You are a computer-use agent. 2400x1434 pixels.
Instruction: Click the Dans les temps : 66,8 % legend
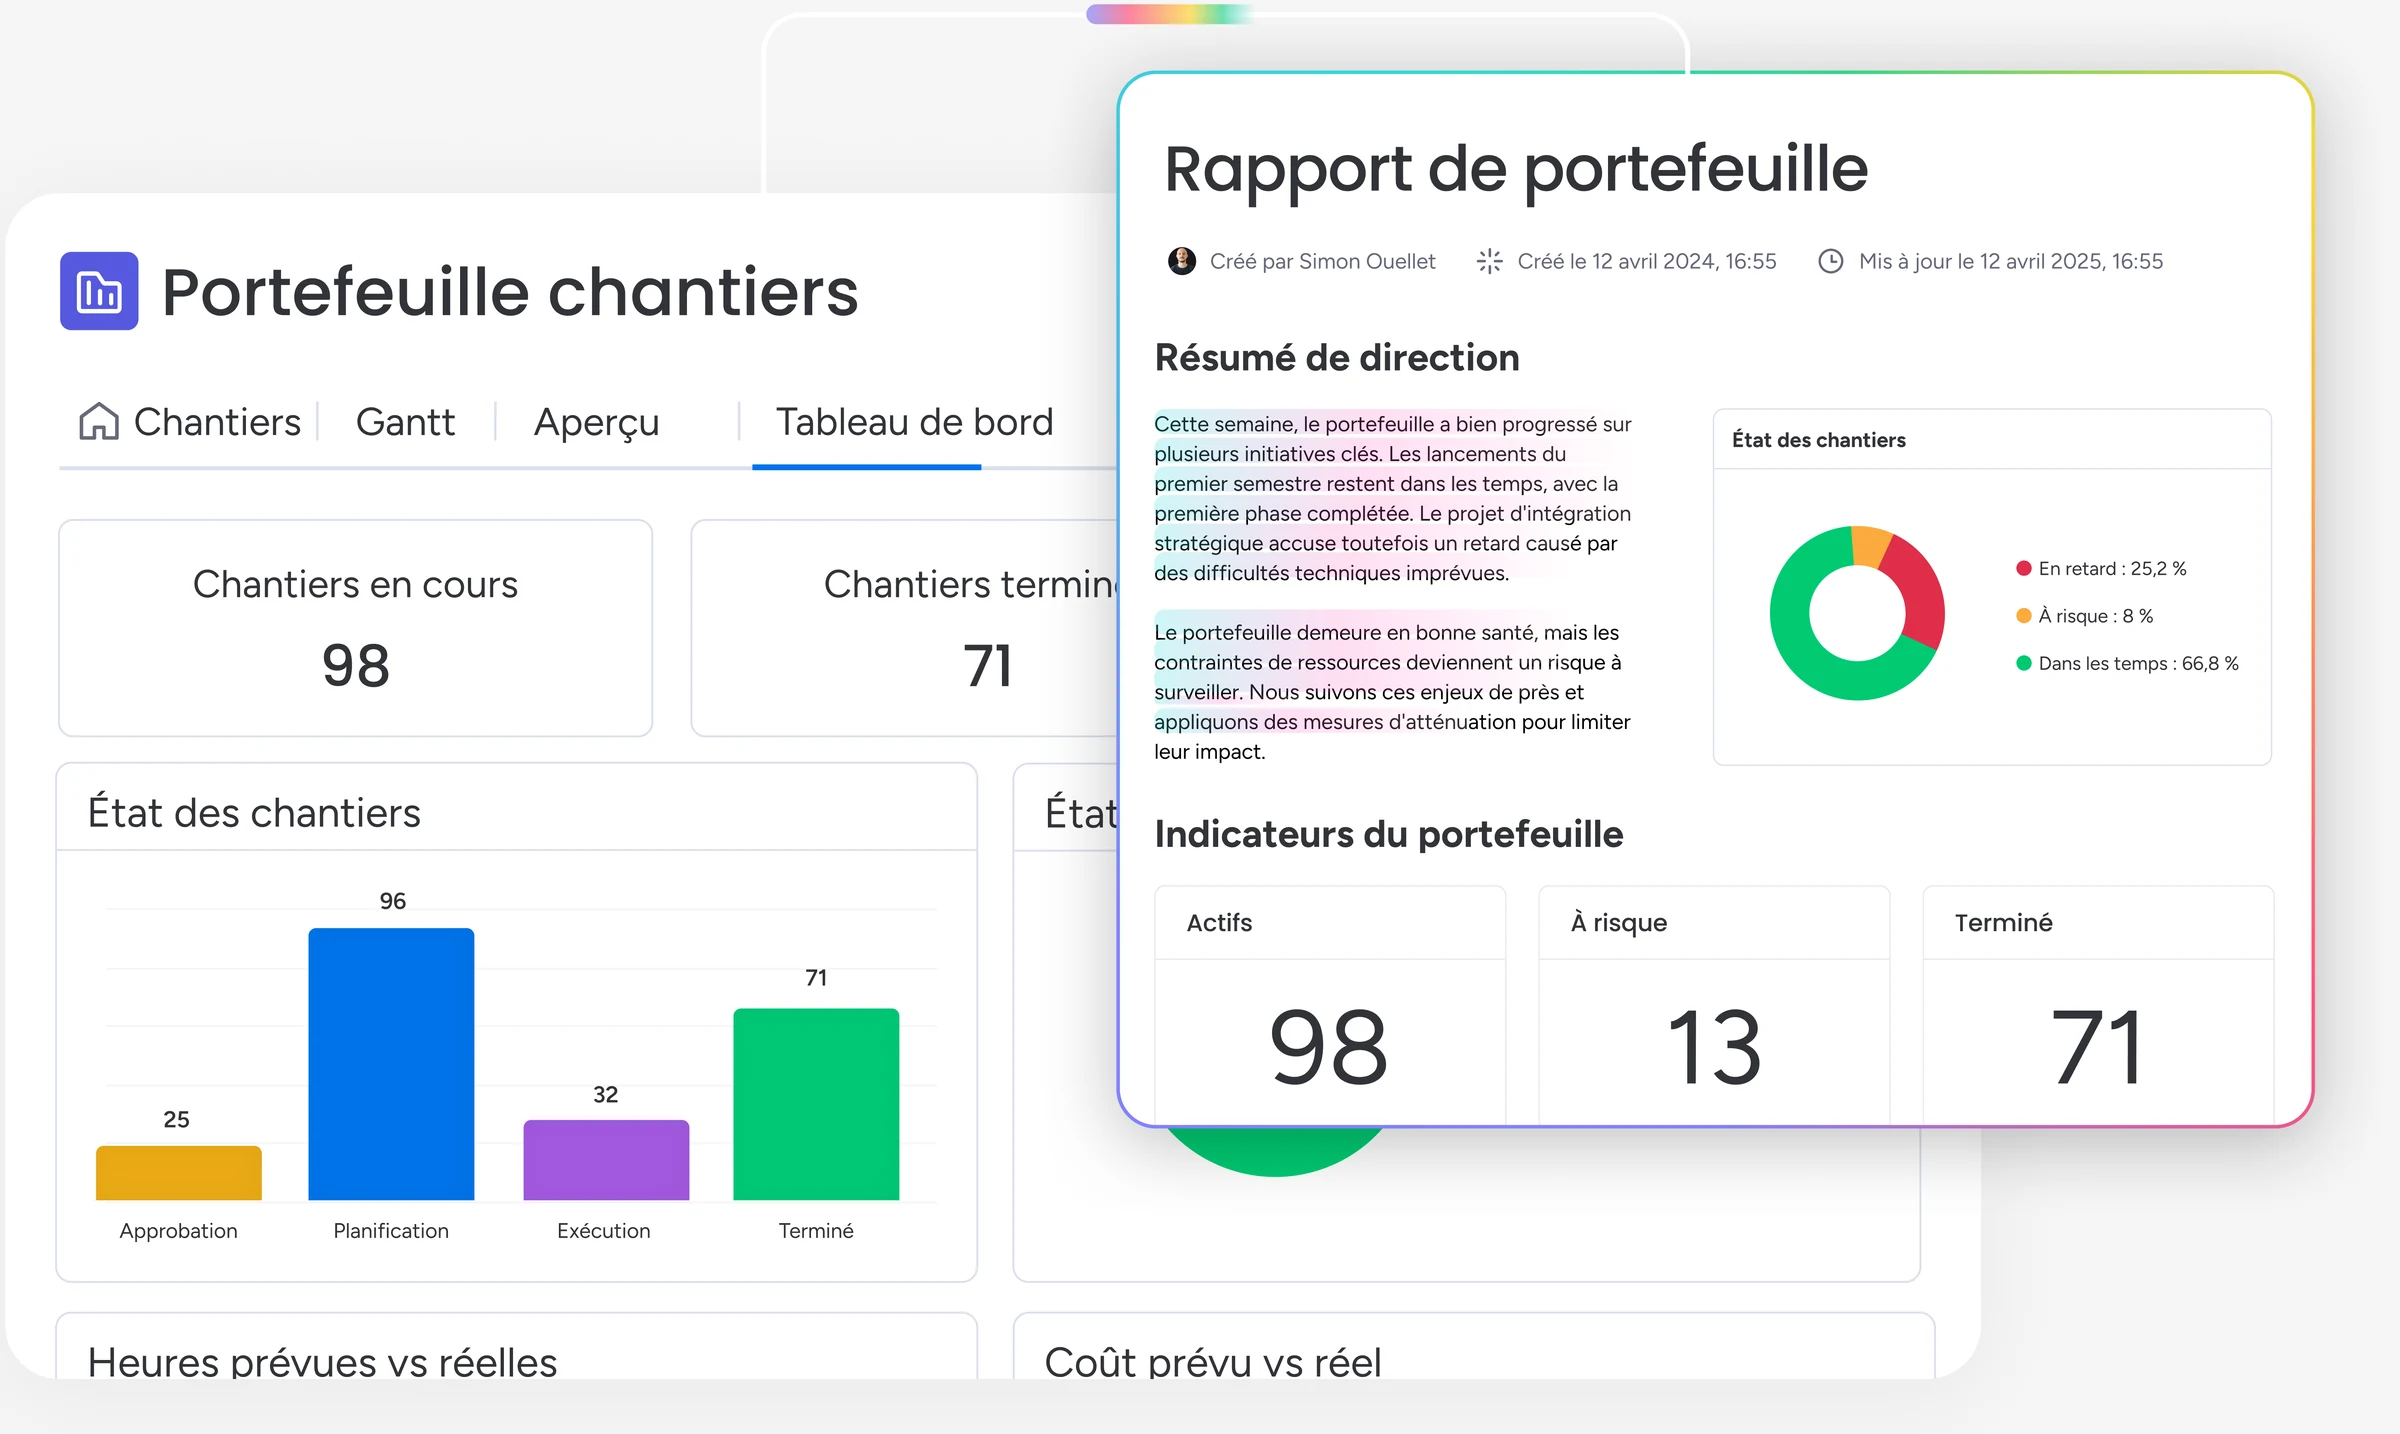pyautogui.click(x=2127, y=663)
